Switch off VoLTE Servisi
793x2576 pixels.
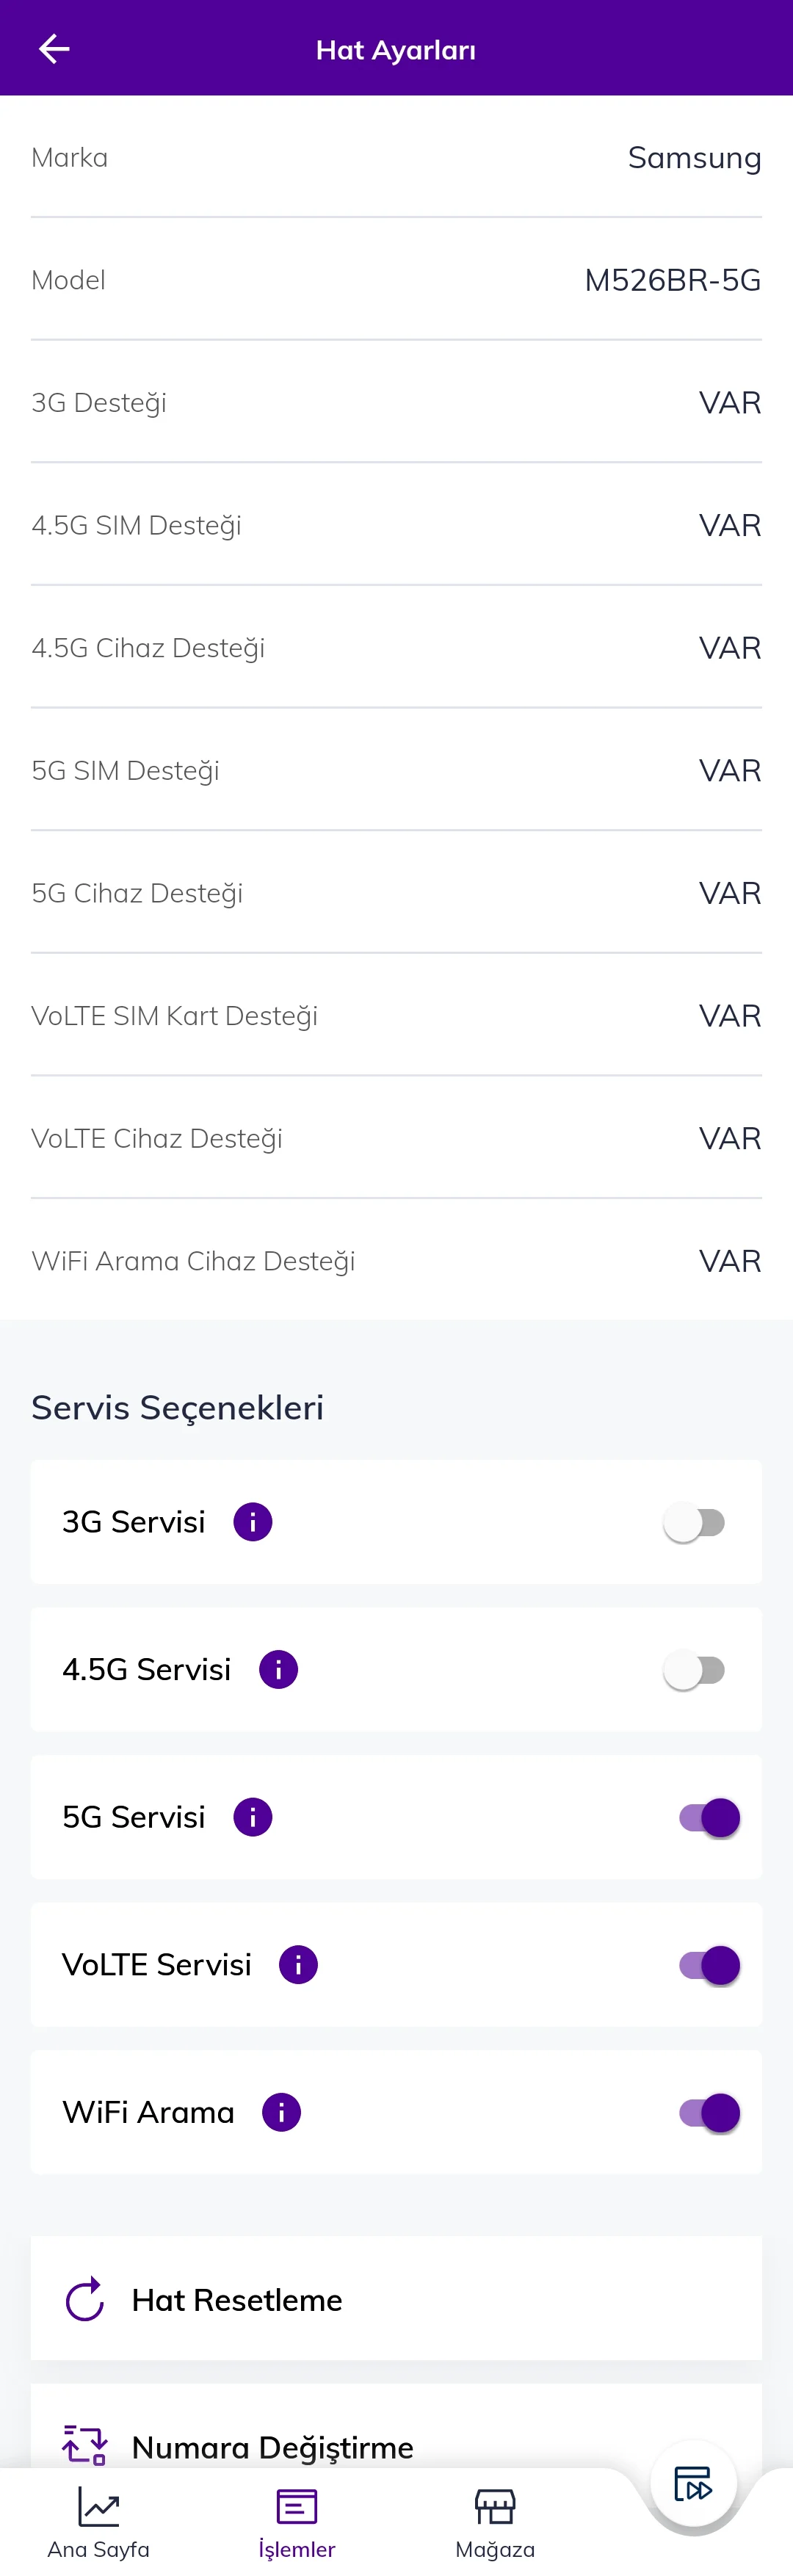pyautogui.click(x=709, y=1964)
